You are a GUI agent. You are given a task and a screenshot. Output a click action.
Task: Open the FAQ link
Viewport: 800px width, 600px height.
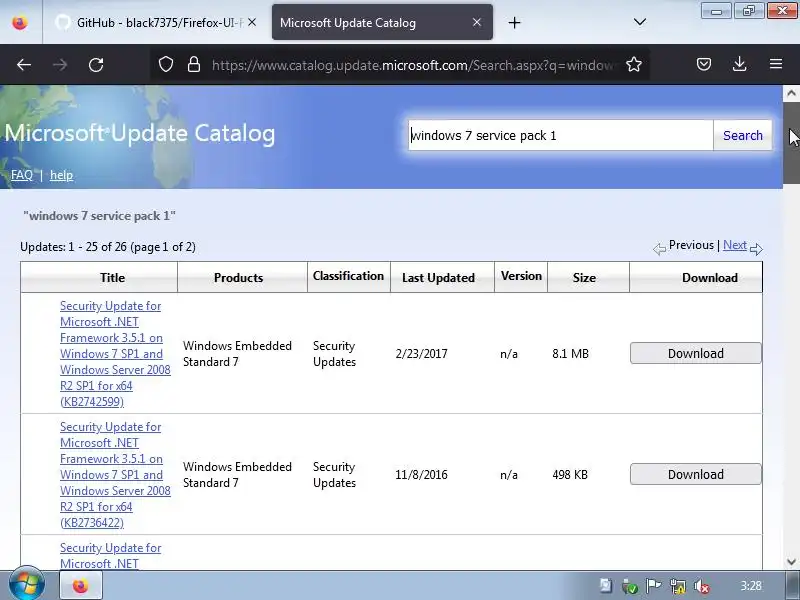coord(22,175)
